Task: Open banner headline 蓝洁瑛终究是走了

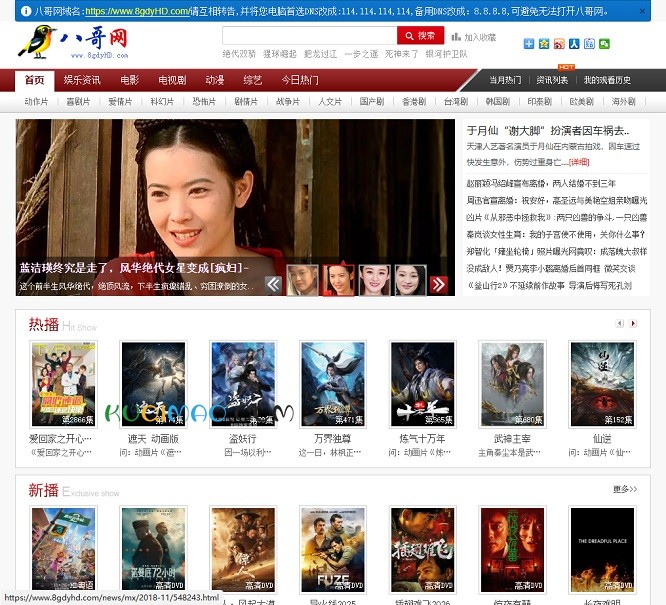Action: tap(134, 268)
